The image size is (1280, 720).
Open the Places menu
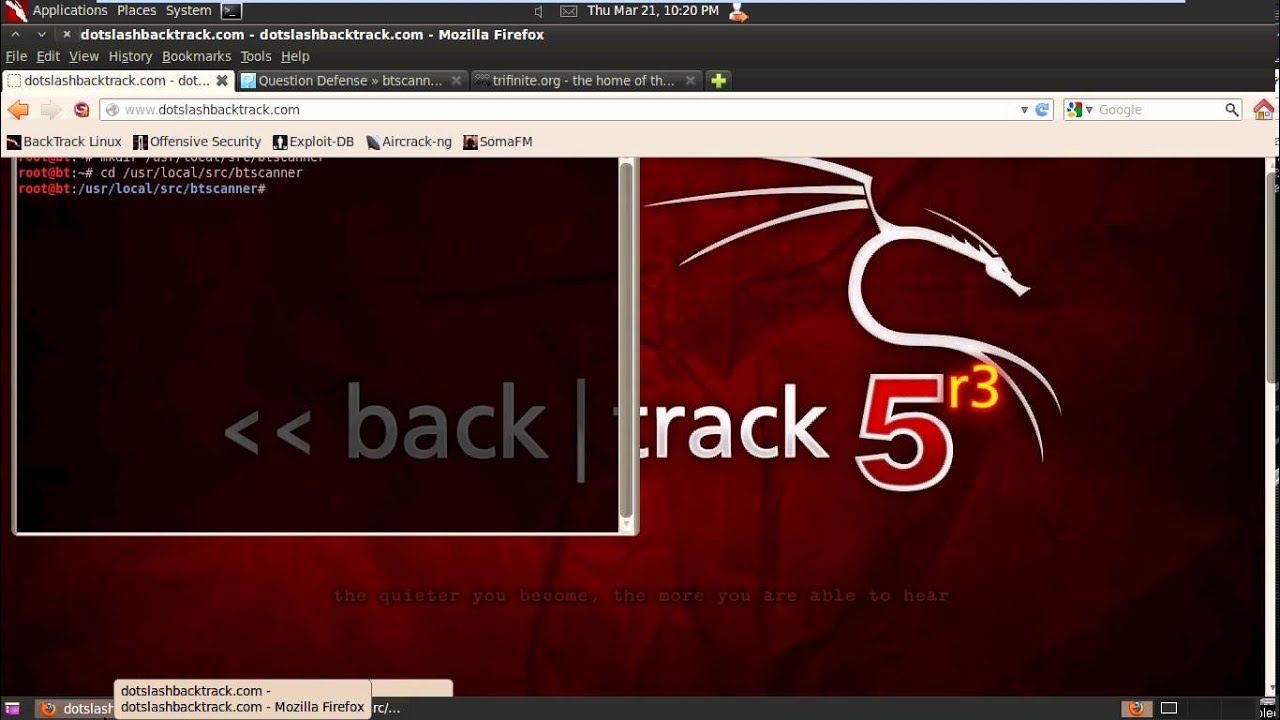(136, 11)
